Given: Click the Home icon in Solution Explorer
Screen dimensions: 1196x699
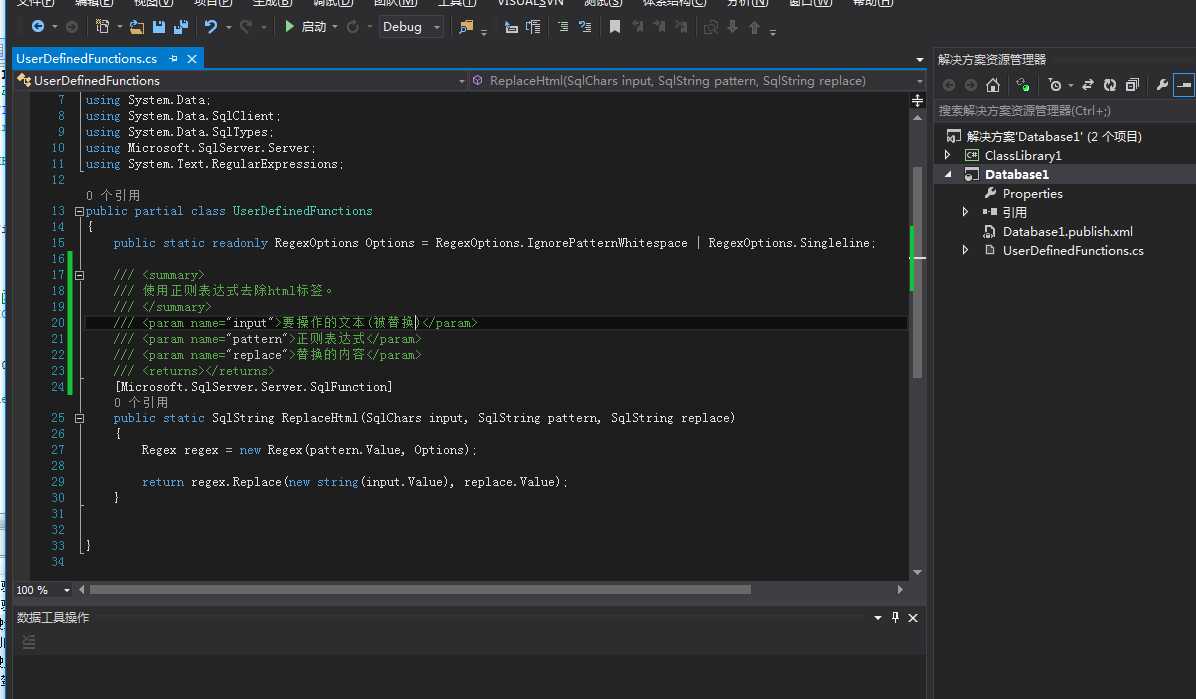Looking at the screenshot, I should [x=992, y=85].
